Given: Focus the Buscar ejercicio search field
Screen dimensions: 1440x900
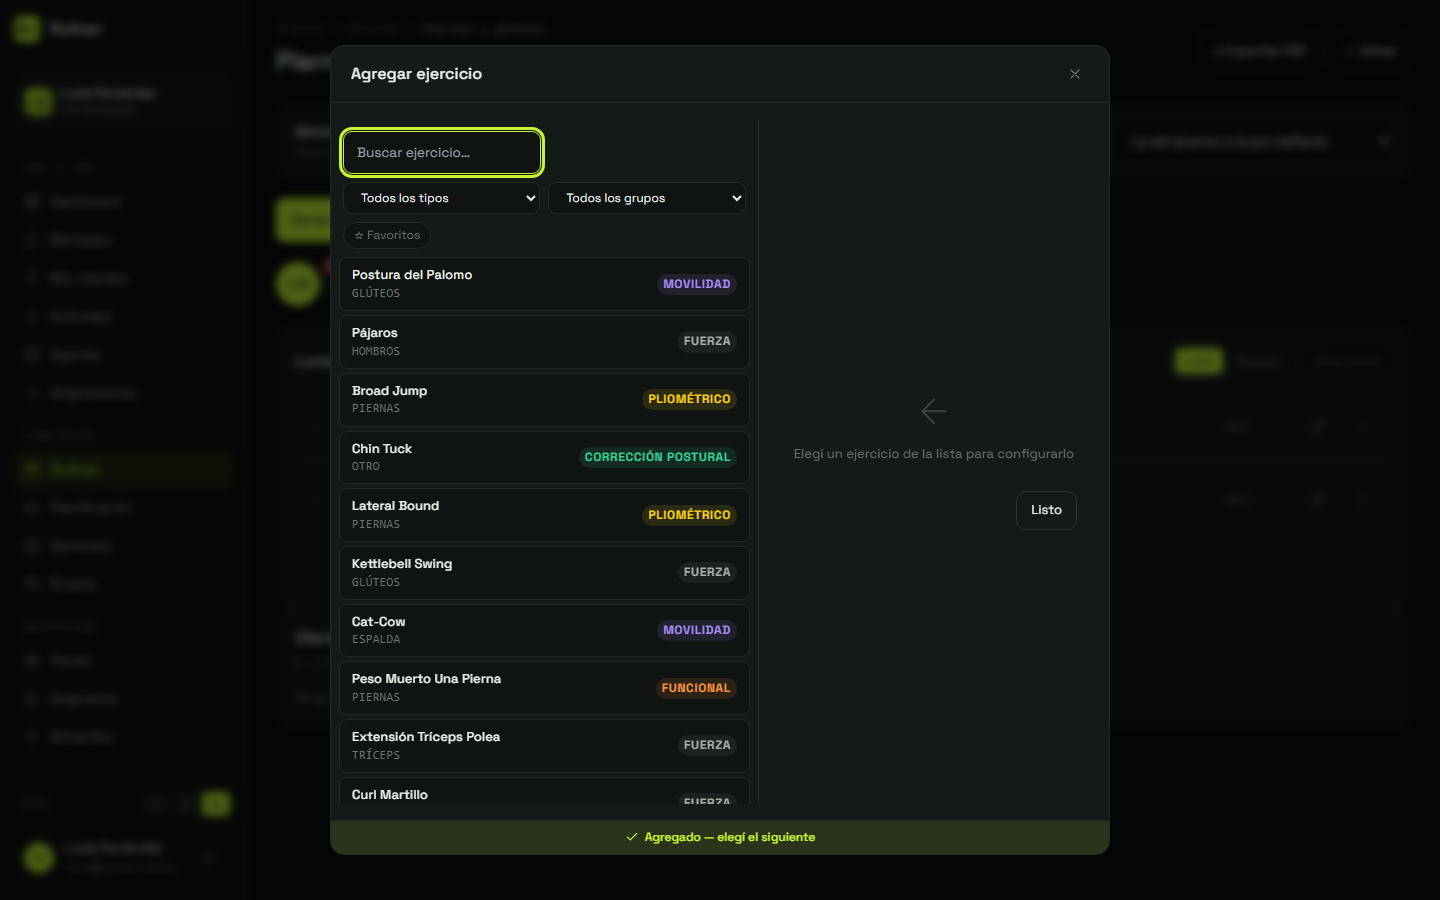Looking at the screenshot, I should (x=442, y=153).
